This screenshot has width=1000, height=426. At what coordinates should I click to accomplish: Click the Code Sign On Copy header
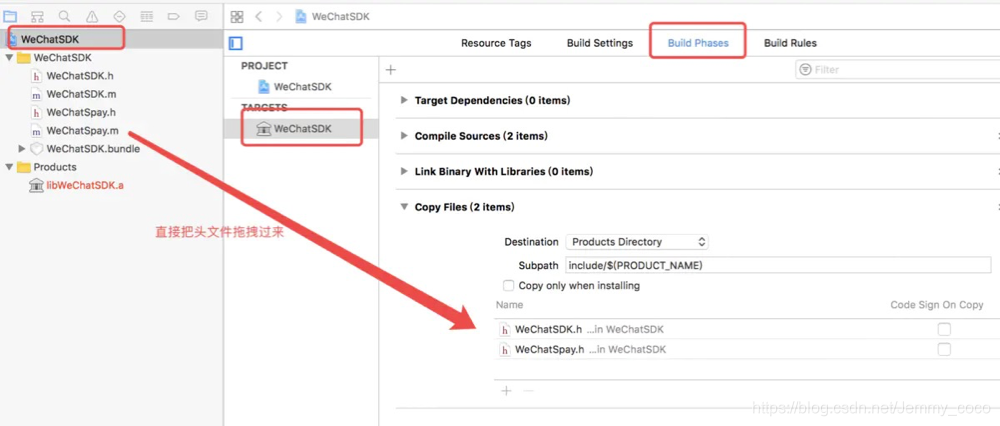coord(937,305)
